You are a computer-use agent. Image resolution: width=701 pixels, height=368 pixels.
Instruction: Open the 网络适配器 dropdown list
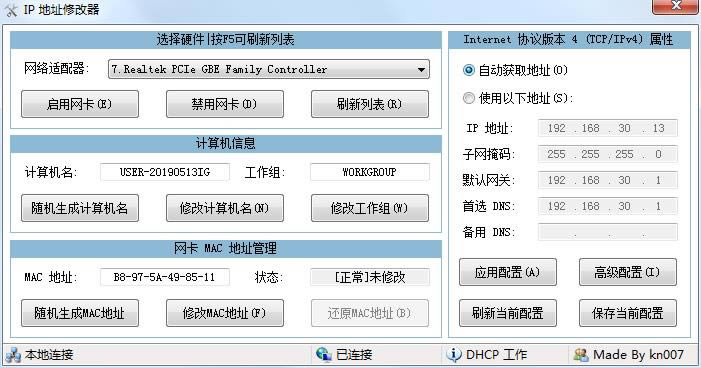click(269, 69)
